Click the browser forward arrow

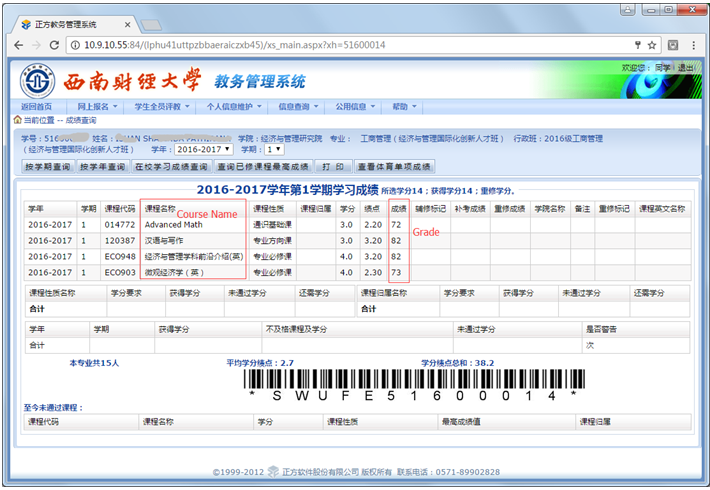pos(36,45)
